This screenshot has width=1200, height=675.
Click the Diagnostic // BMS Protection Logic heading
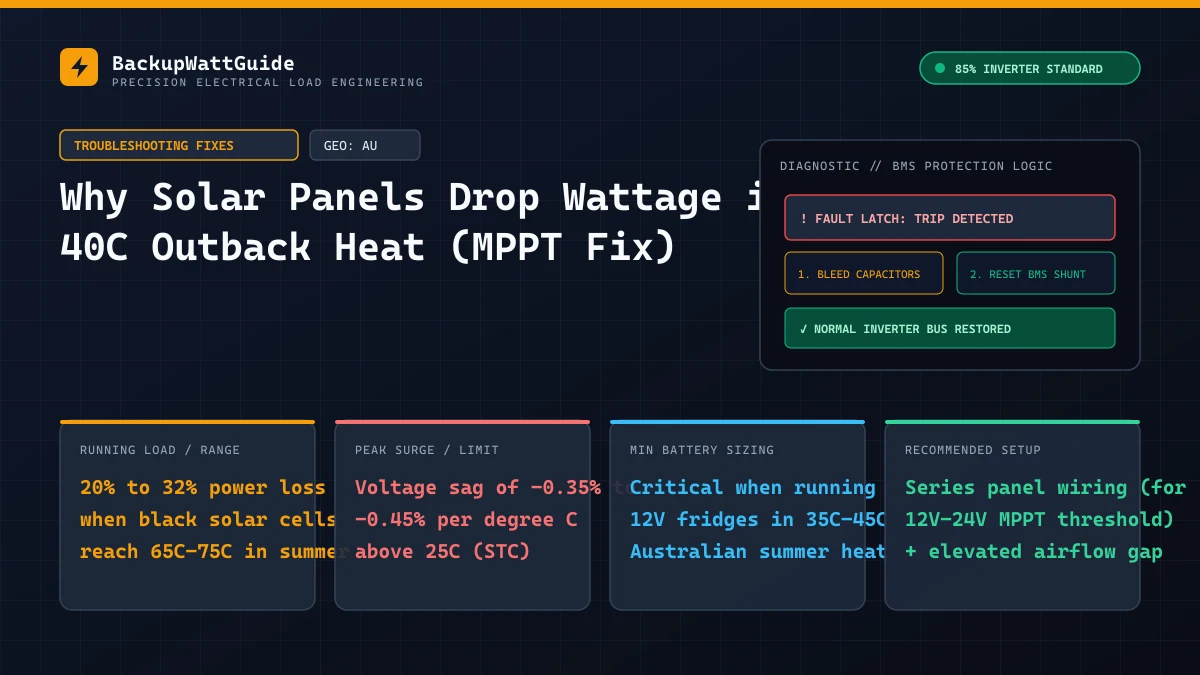[x=916, y=166]
